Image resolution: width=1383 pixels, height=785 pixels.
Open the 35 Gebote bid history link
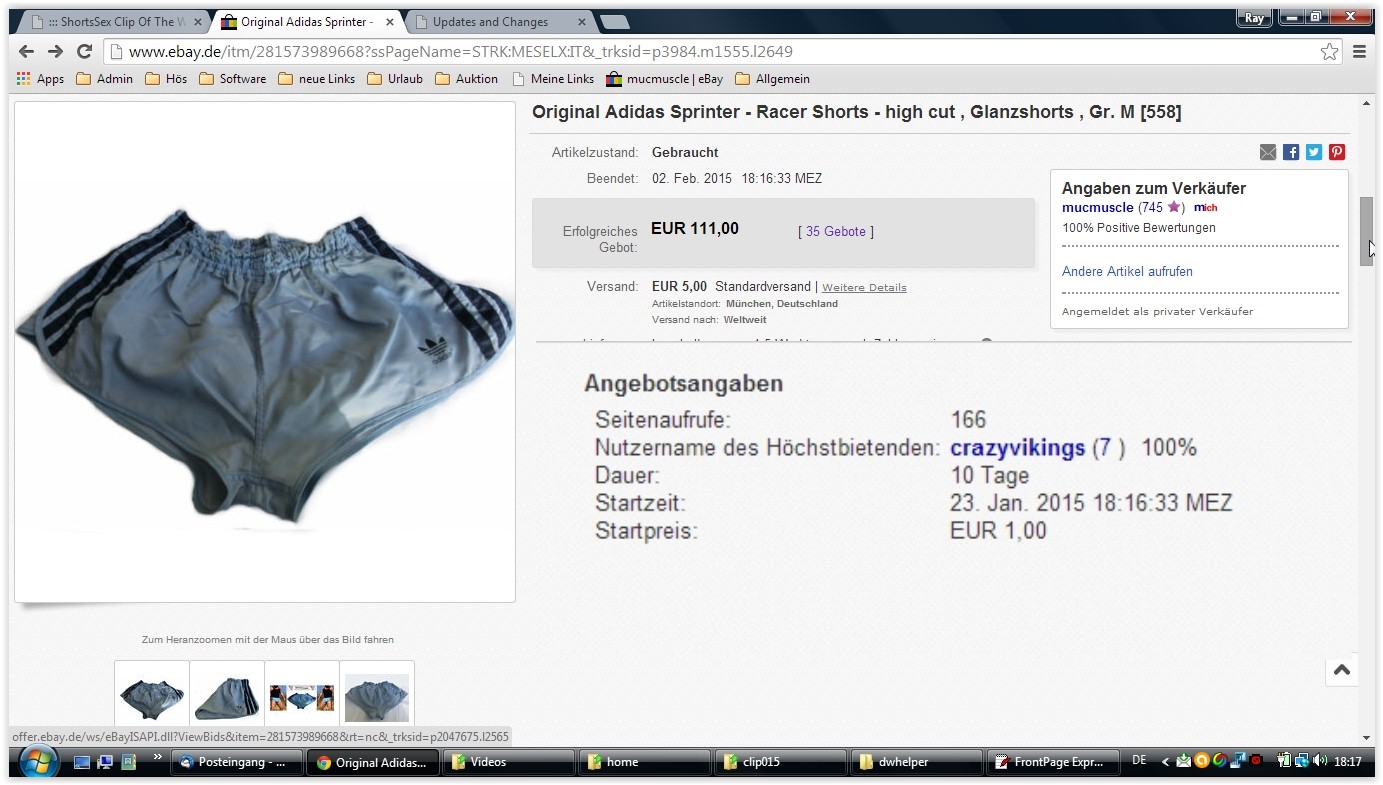[x=836, y=232]
